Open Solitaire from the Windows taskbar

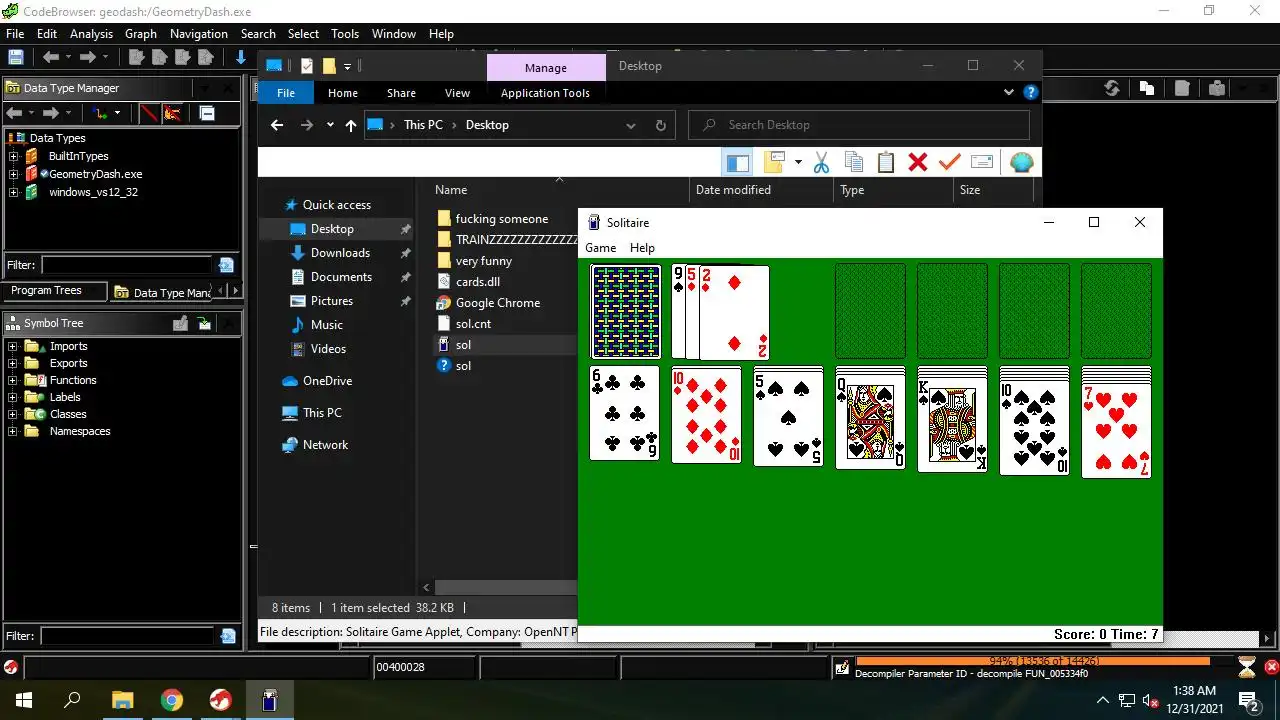(269, 700)
